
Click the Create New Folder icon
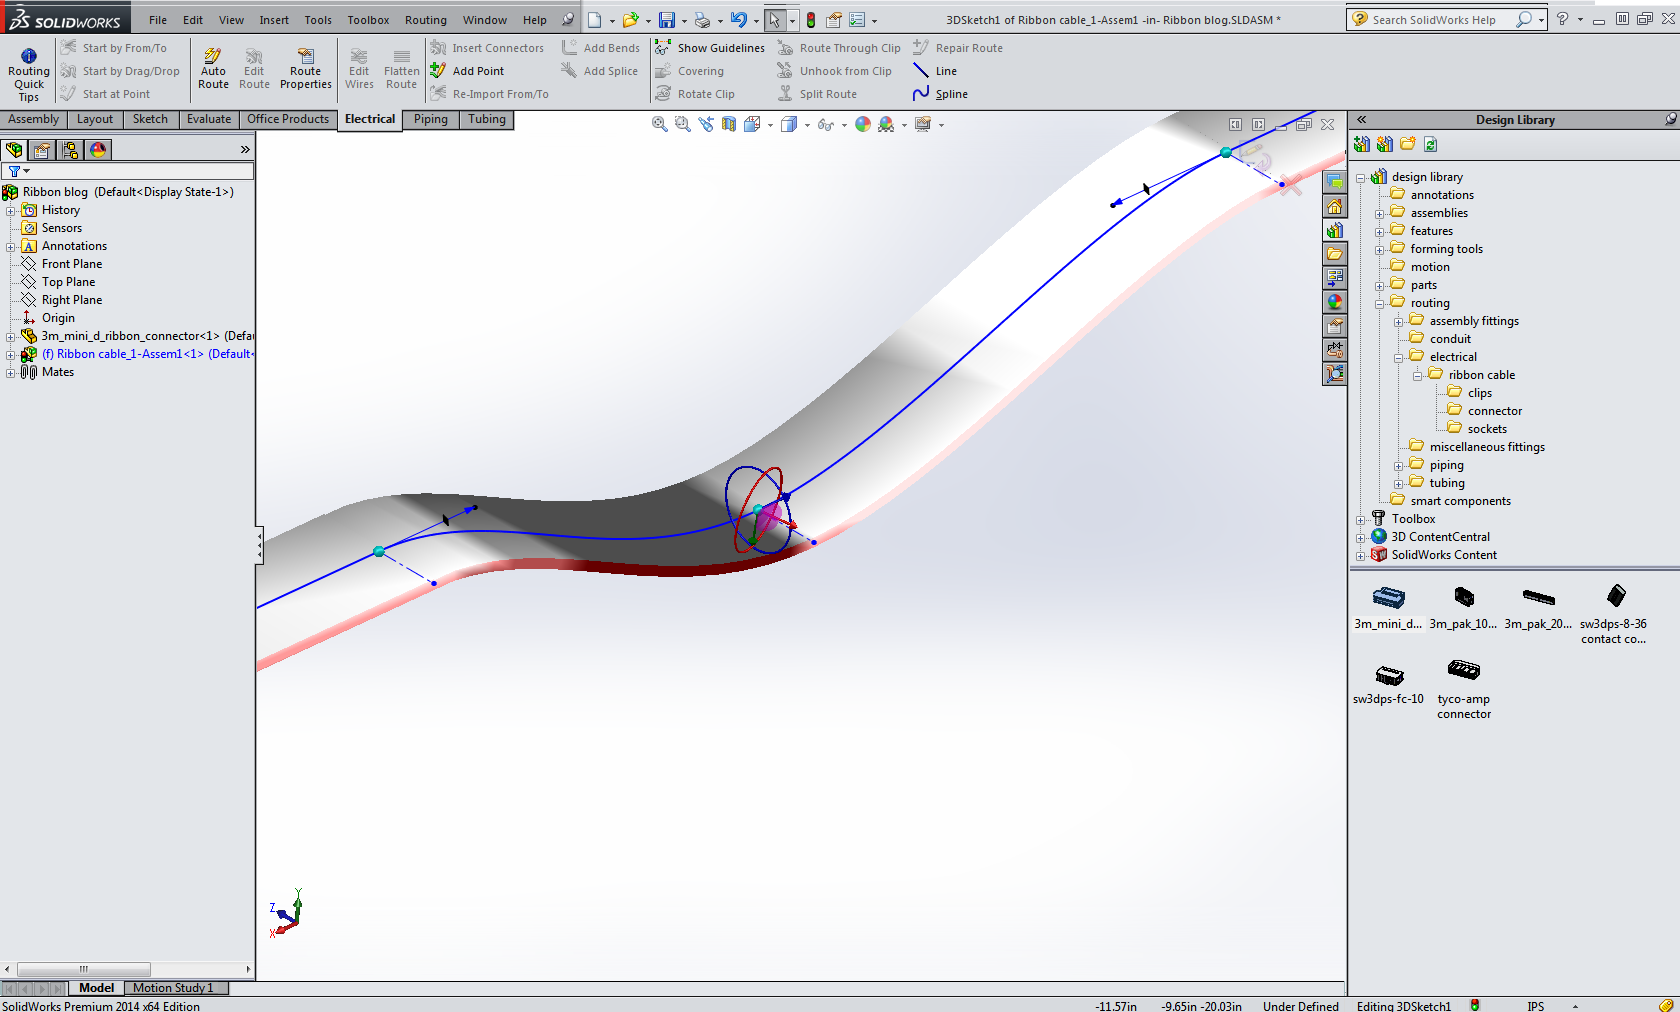click(x=1407, y=144)
